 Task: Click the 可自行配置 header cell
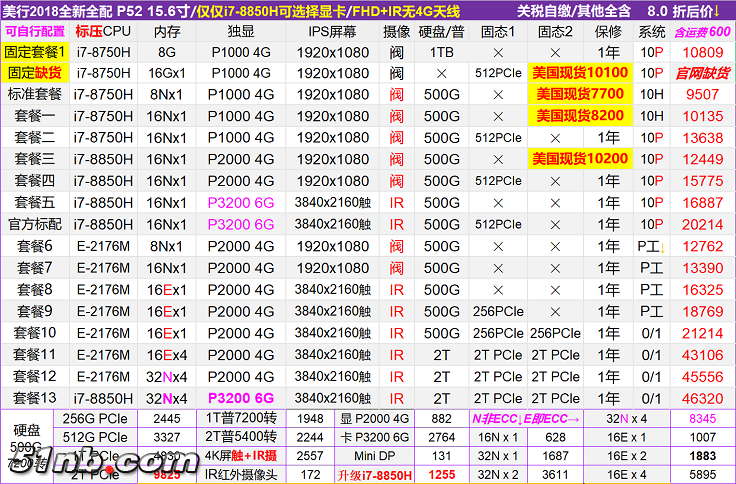tap(36, 31)
